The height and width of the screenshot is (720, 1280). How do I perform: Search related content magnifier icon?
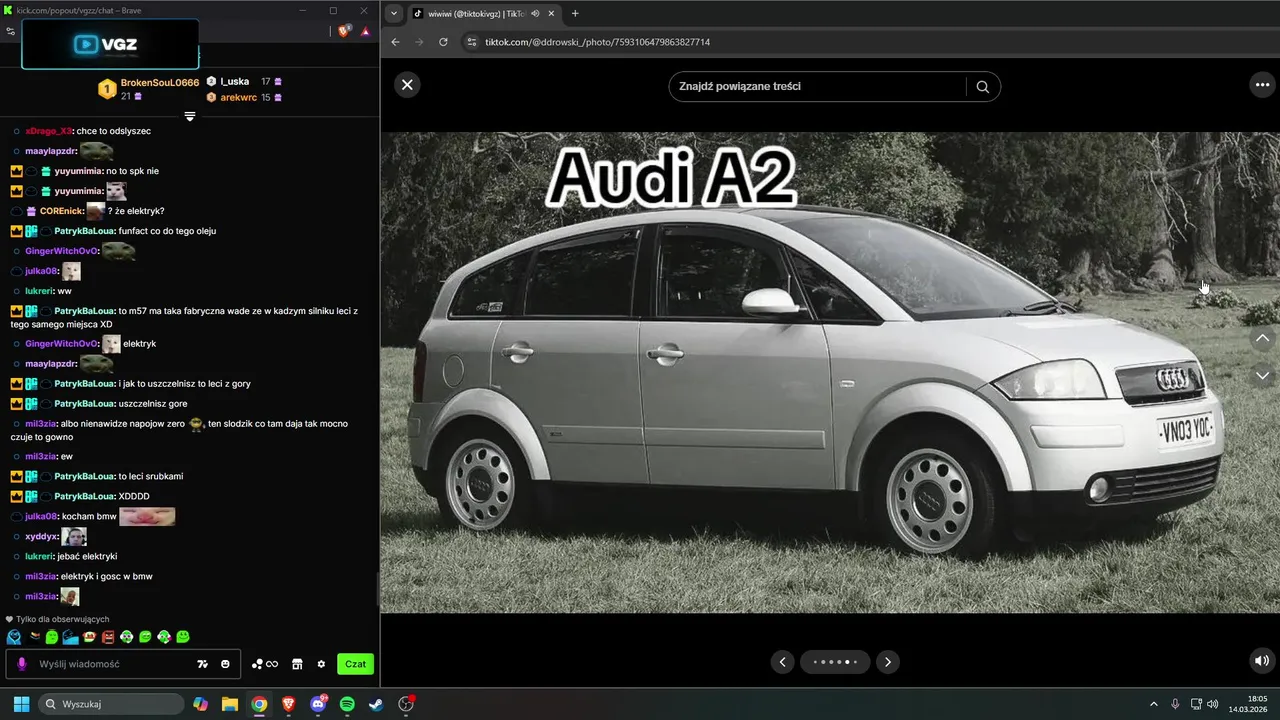982,86
